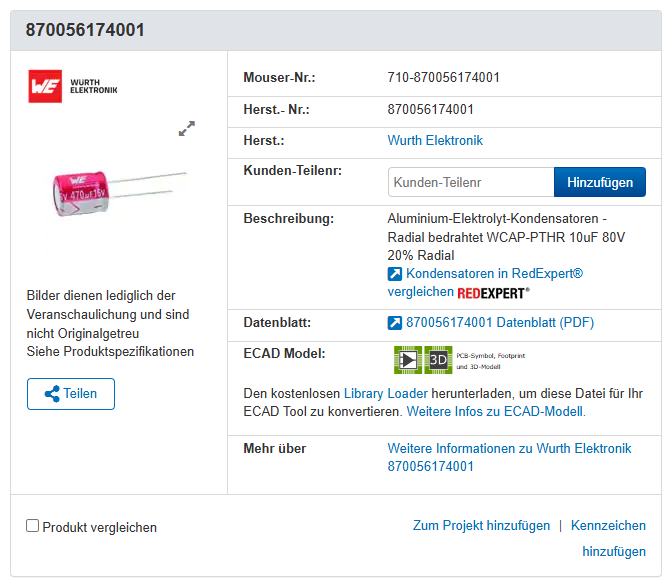The image size is (666, 582).
Task: Enlarge the capacitor image with expand arrows
Action: [187, 128]
